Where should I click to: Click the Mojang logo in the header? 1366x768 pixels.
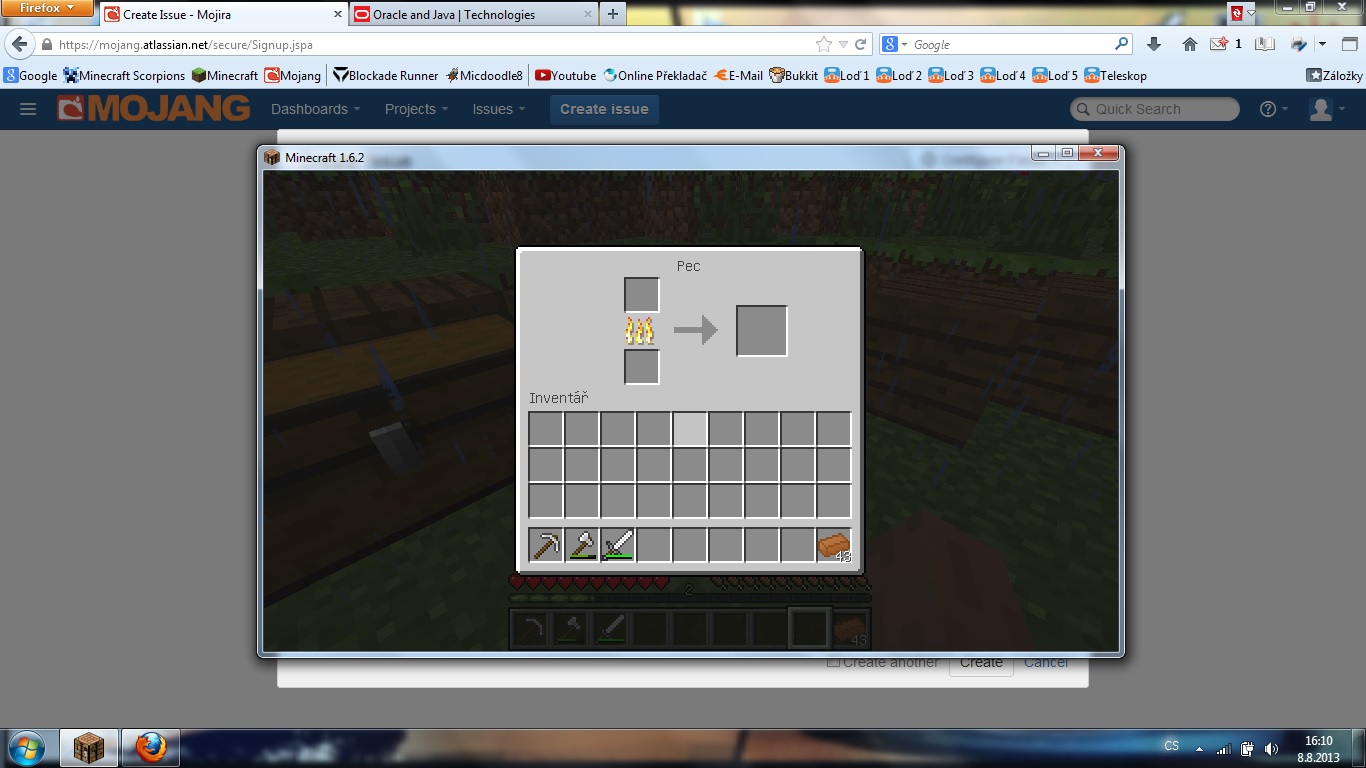[x=153, y=108]
